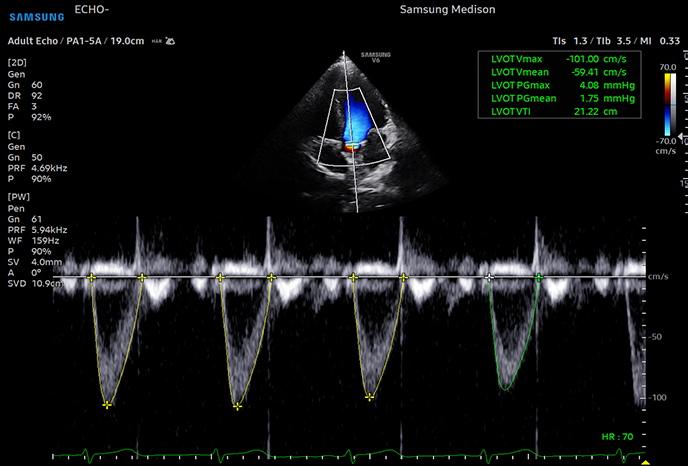
Task: Click the green baseline caliper on the fourth trace
Action: (x=539, y=277)
